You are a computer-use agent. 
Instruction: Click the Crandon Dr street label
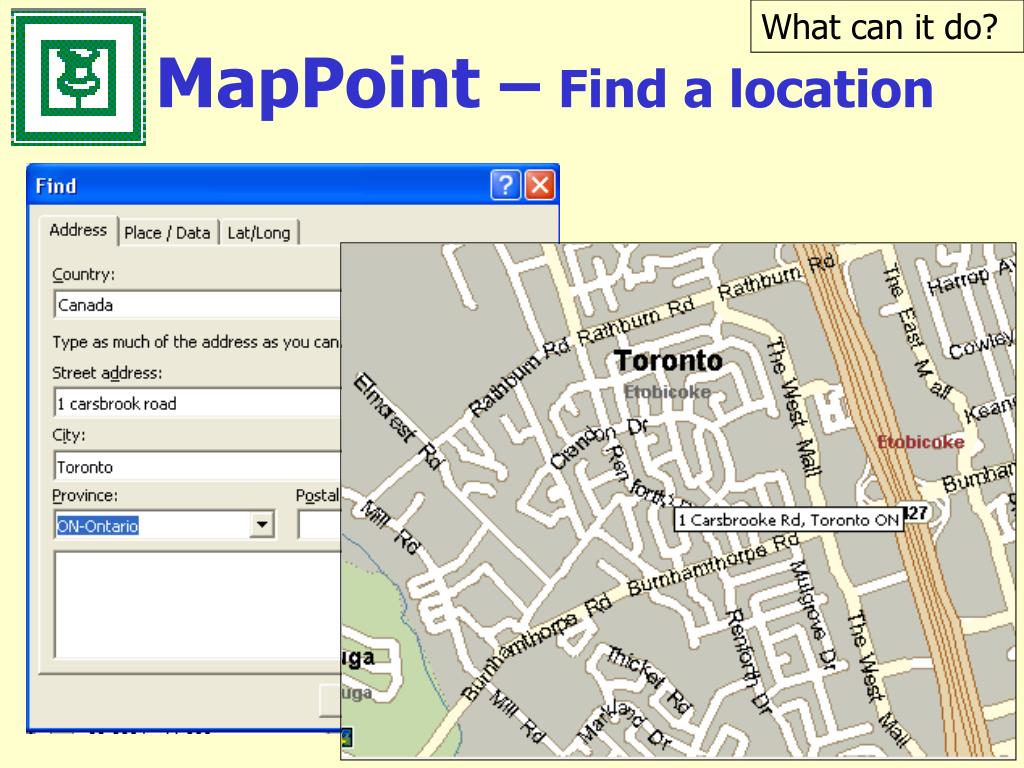(x=598, y=443)
